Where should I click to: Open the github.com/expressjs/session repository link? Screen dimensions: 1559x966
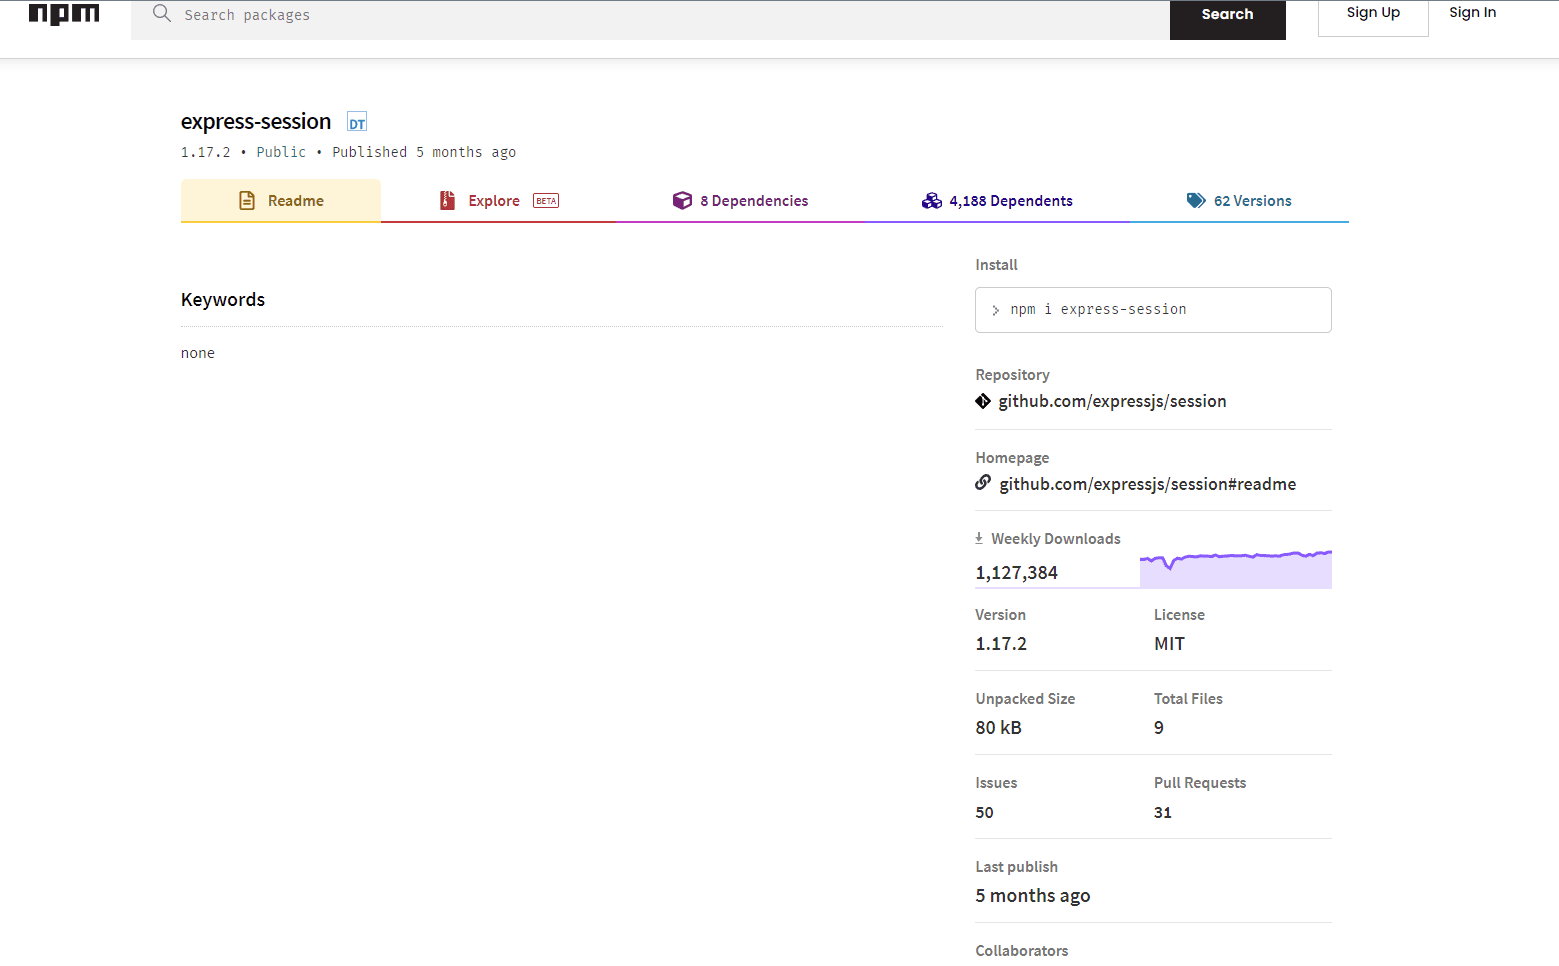[x=1112, y=401]
